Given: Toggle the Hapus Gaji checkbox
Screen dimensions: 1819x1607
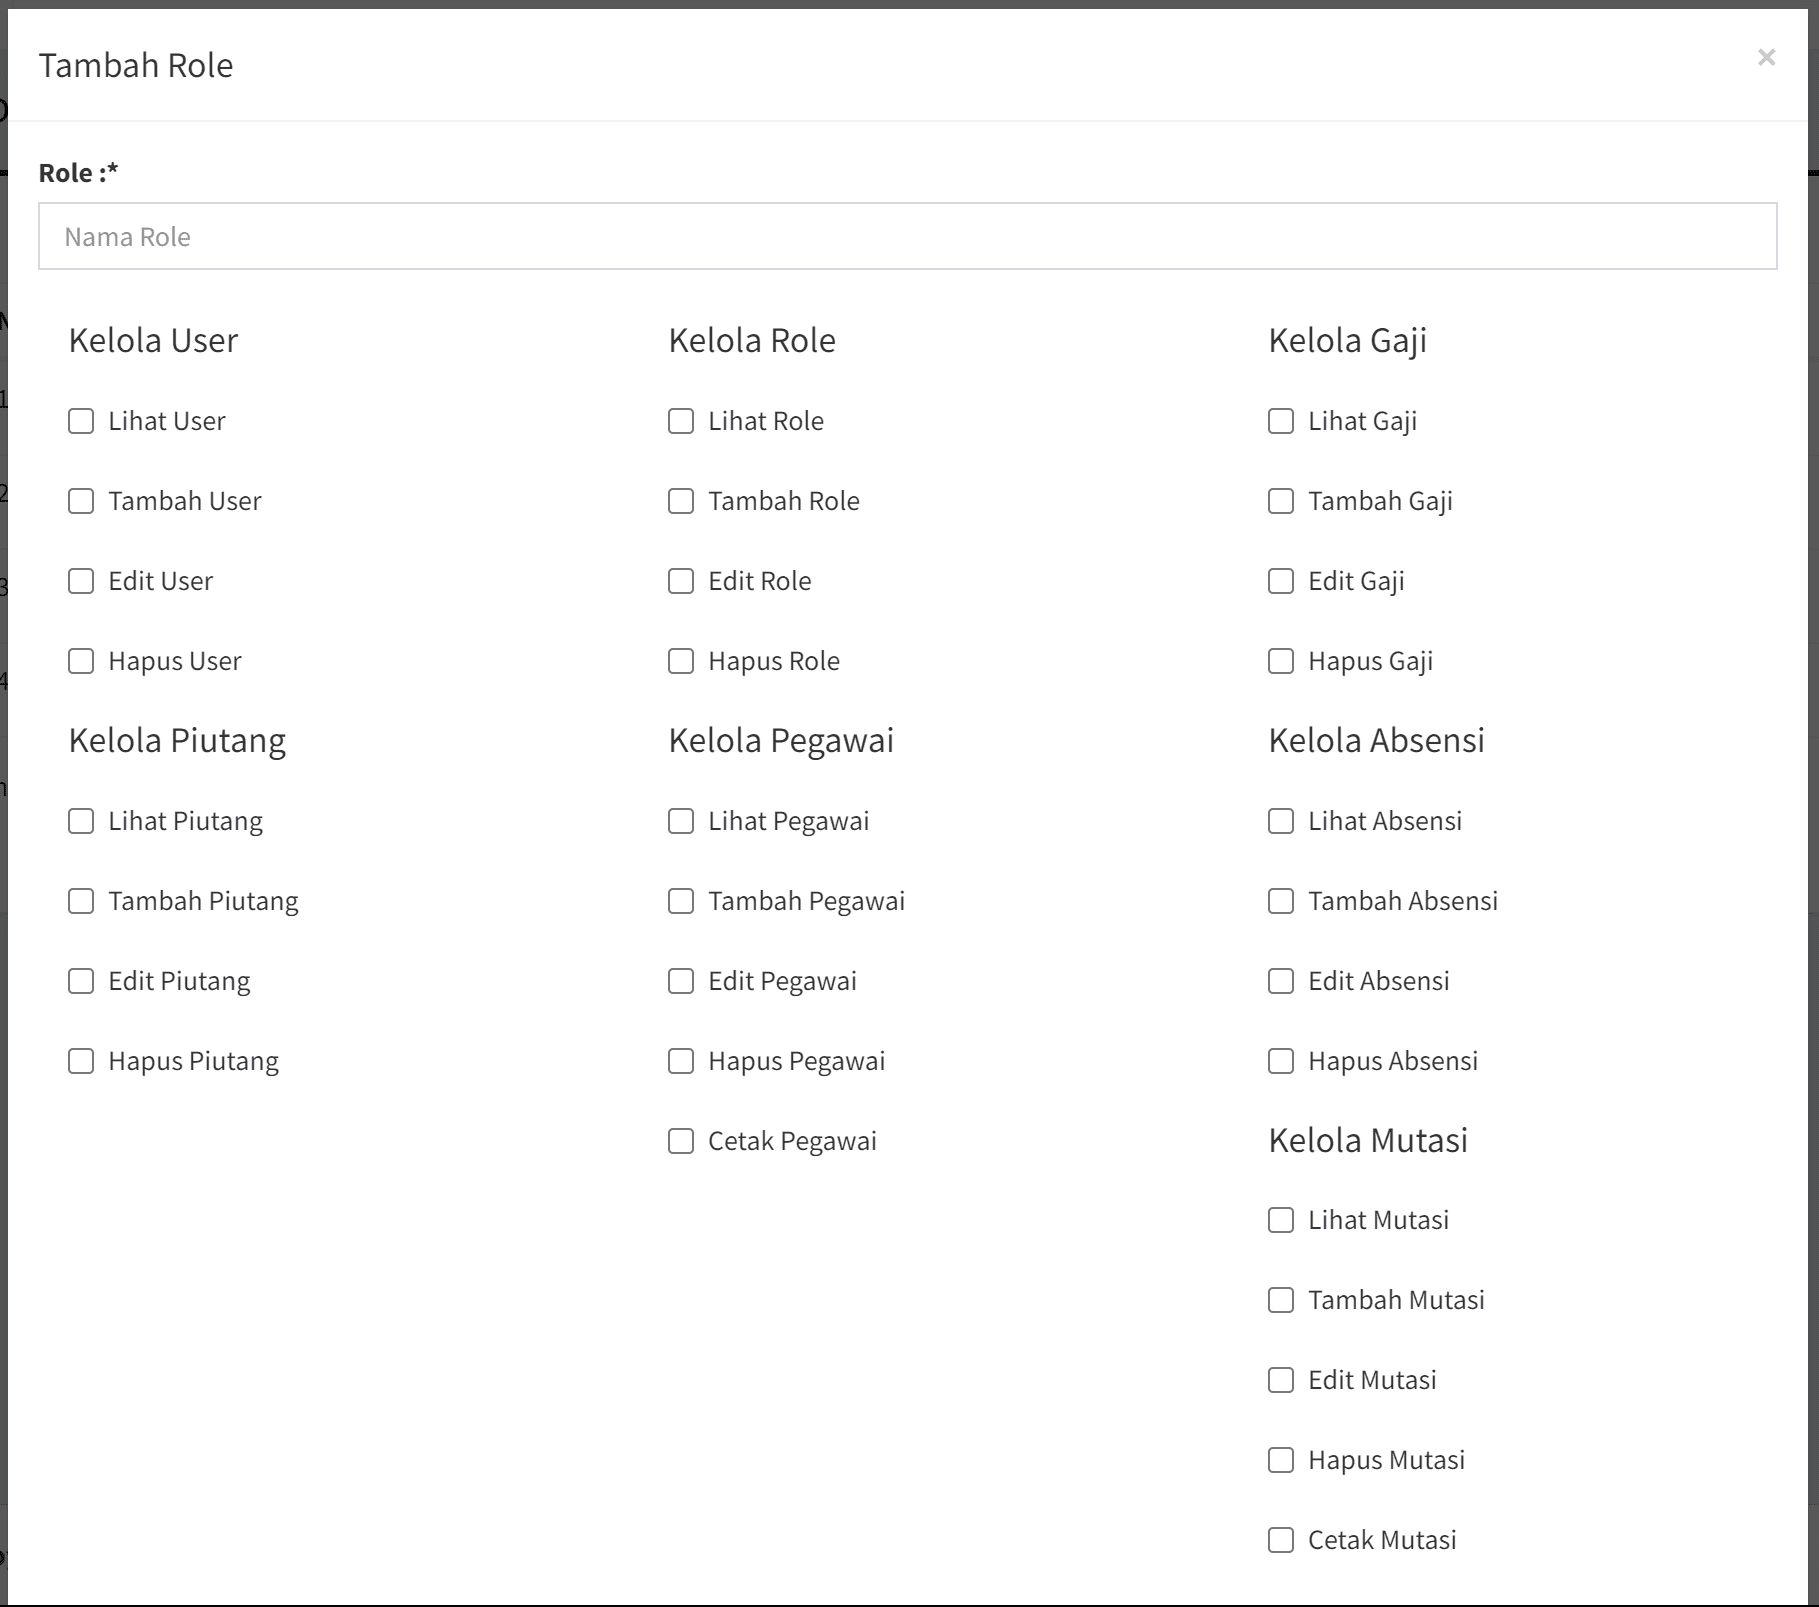Looking at the screenshot, I should (x=1281, y=661).
